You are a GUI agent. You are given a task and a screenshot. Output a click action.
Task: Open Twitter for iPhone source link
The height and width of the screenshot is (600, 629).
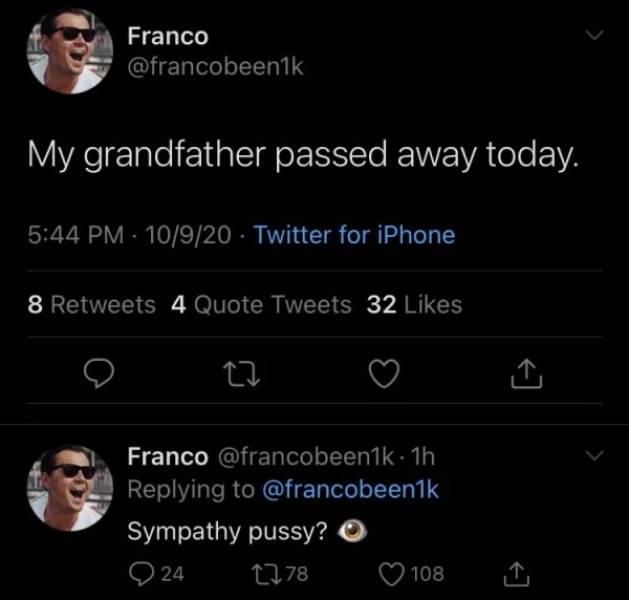[354, 236]
